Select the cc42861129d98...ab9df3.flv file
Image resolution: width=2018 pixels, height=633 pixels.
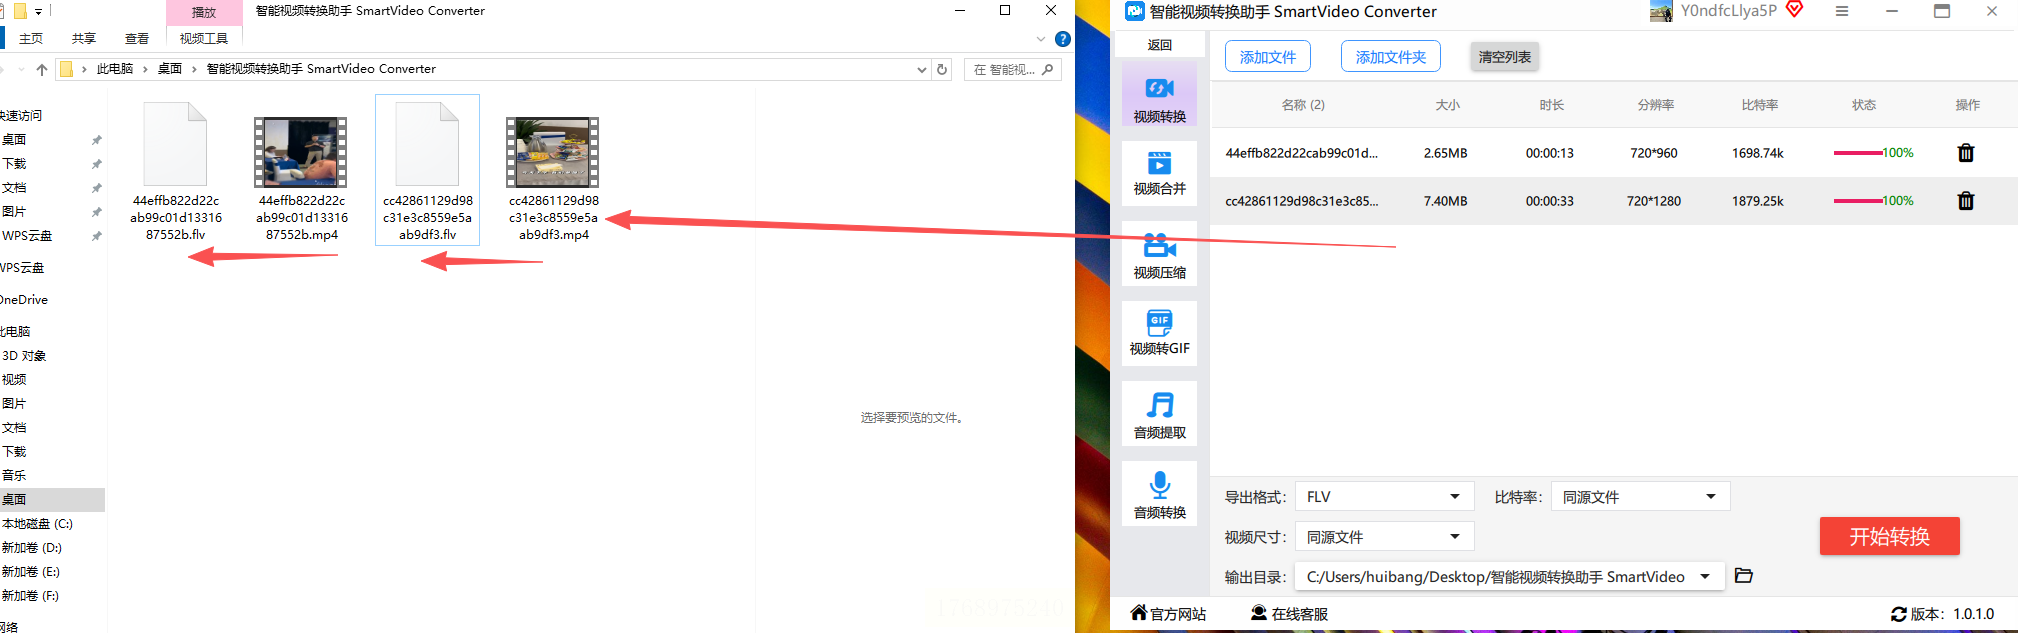coord(428,170)
